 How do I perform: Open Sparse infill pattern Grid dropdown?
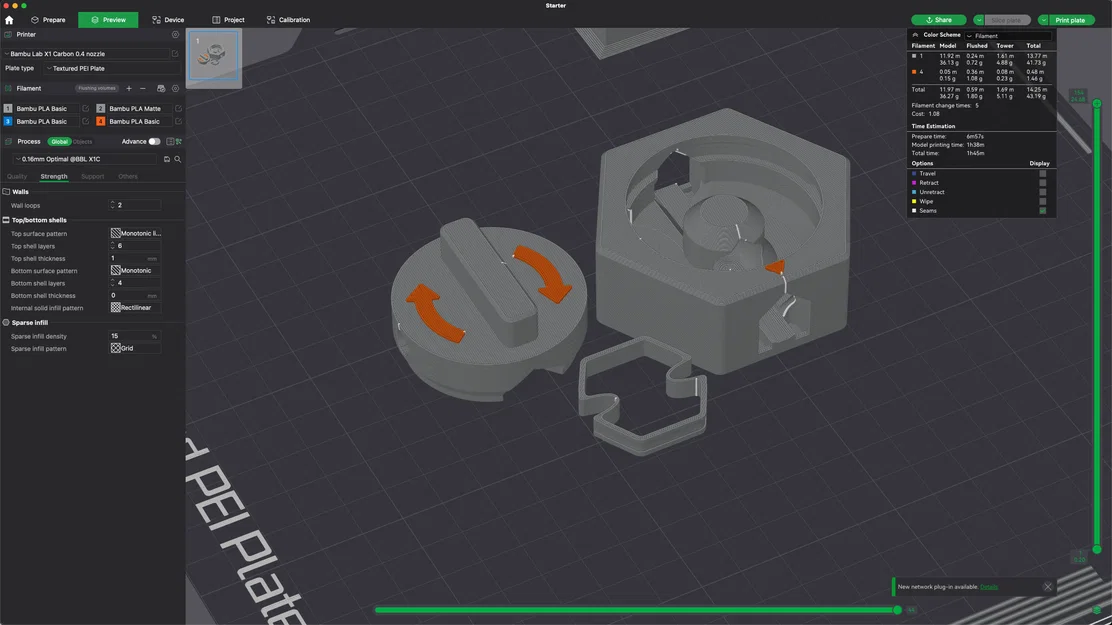(135, 348)
